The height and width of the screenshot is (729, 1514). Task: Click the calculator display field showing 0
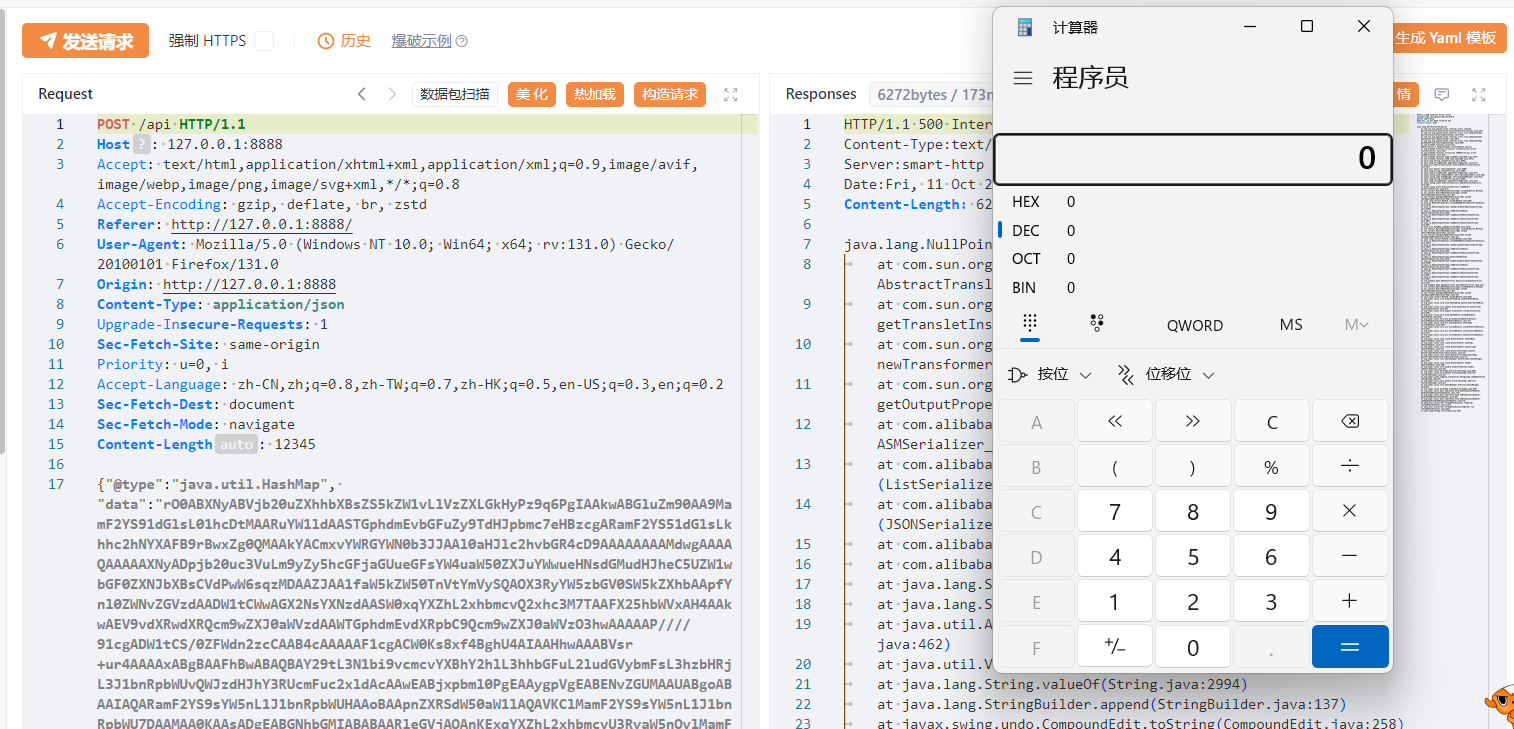1192,159
